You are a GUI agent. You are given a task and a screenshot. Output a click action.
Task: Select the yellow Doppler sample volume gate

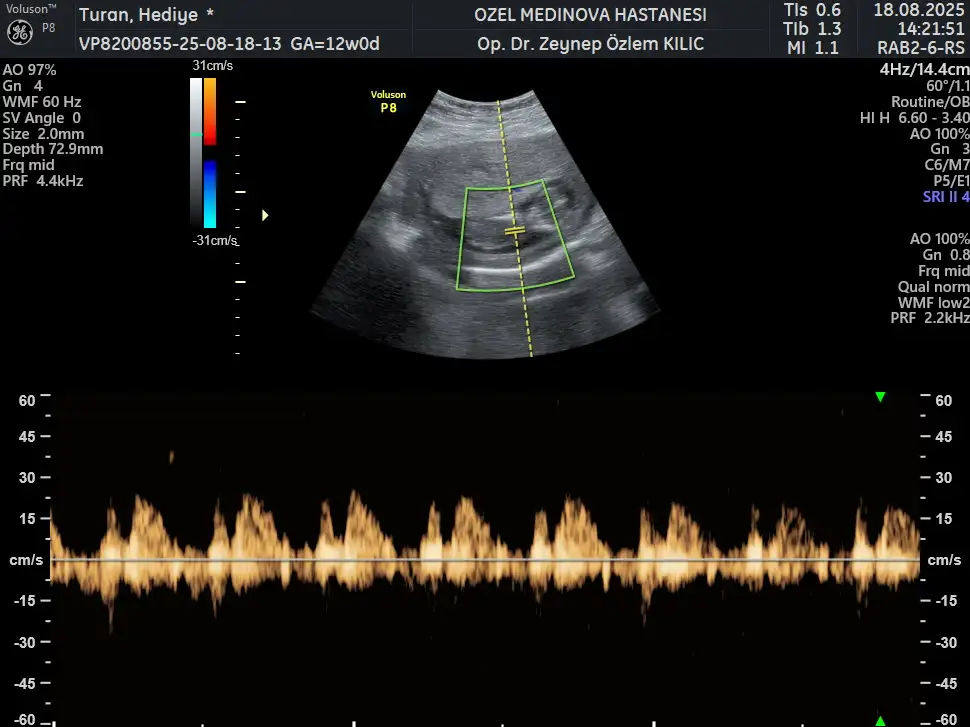click(514, 231)
